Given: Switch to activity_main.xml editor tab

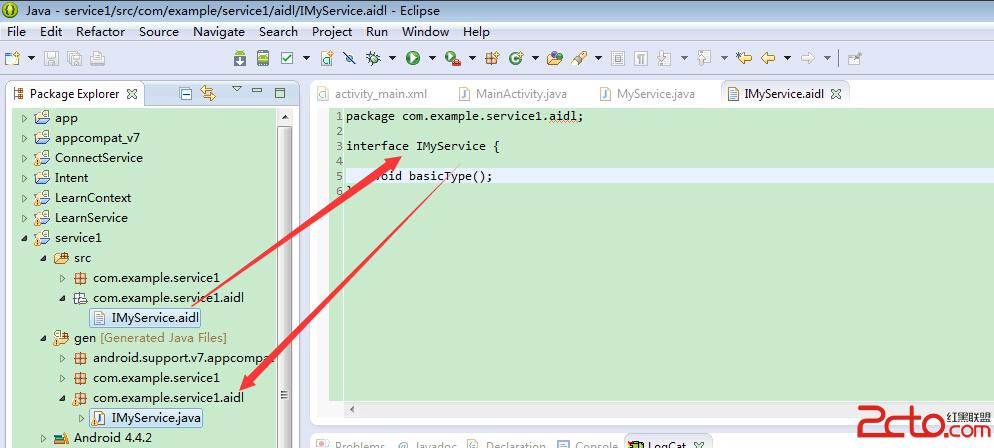Looking at the screenshot, I should [373, 94].
